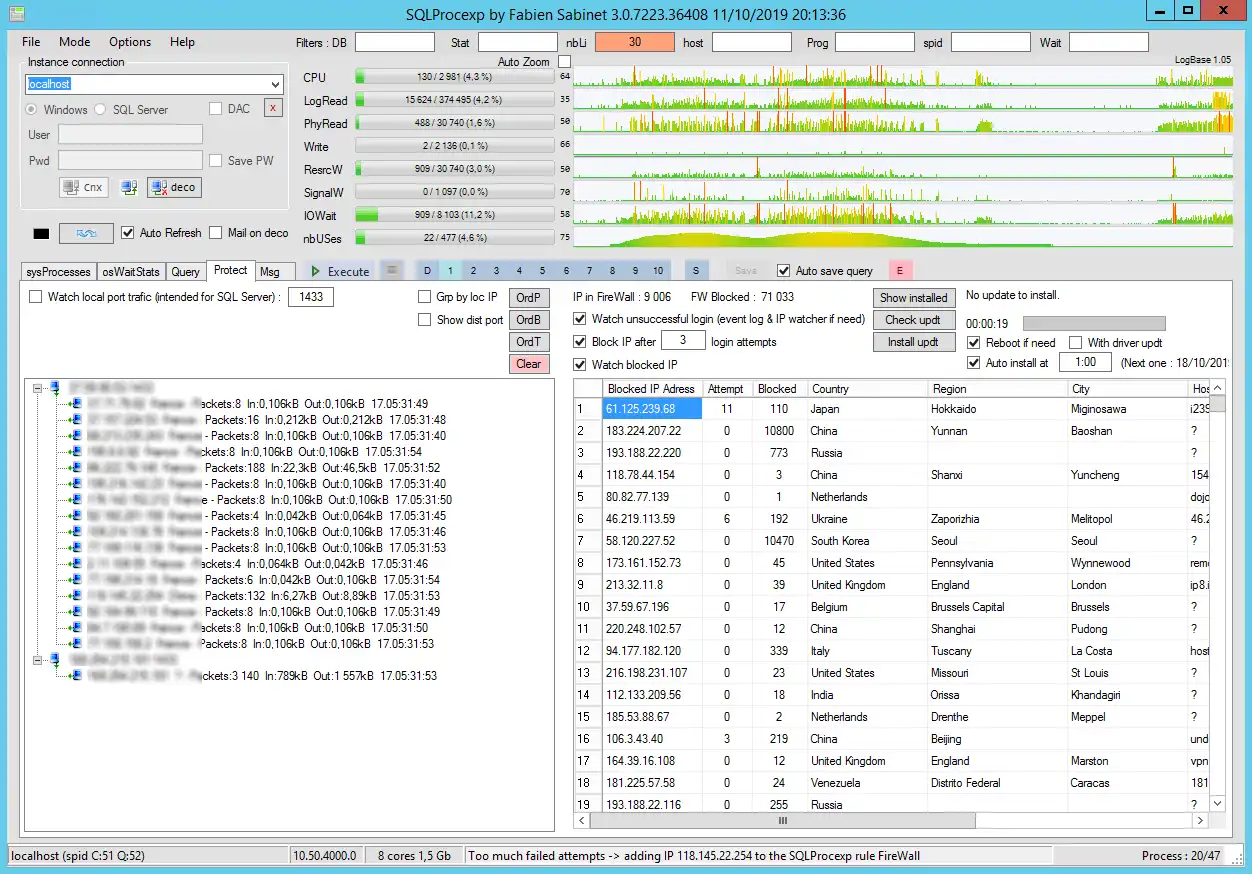Viewport: 1252px width, 874px height.
Task: Click the red x remove-instance button
Action: (x=273, y=108)
